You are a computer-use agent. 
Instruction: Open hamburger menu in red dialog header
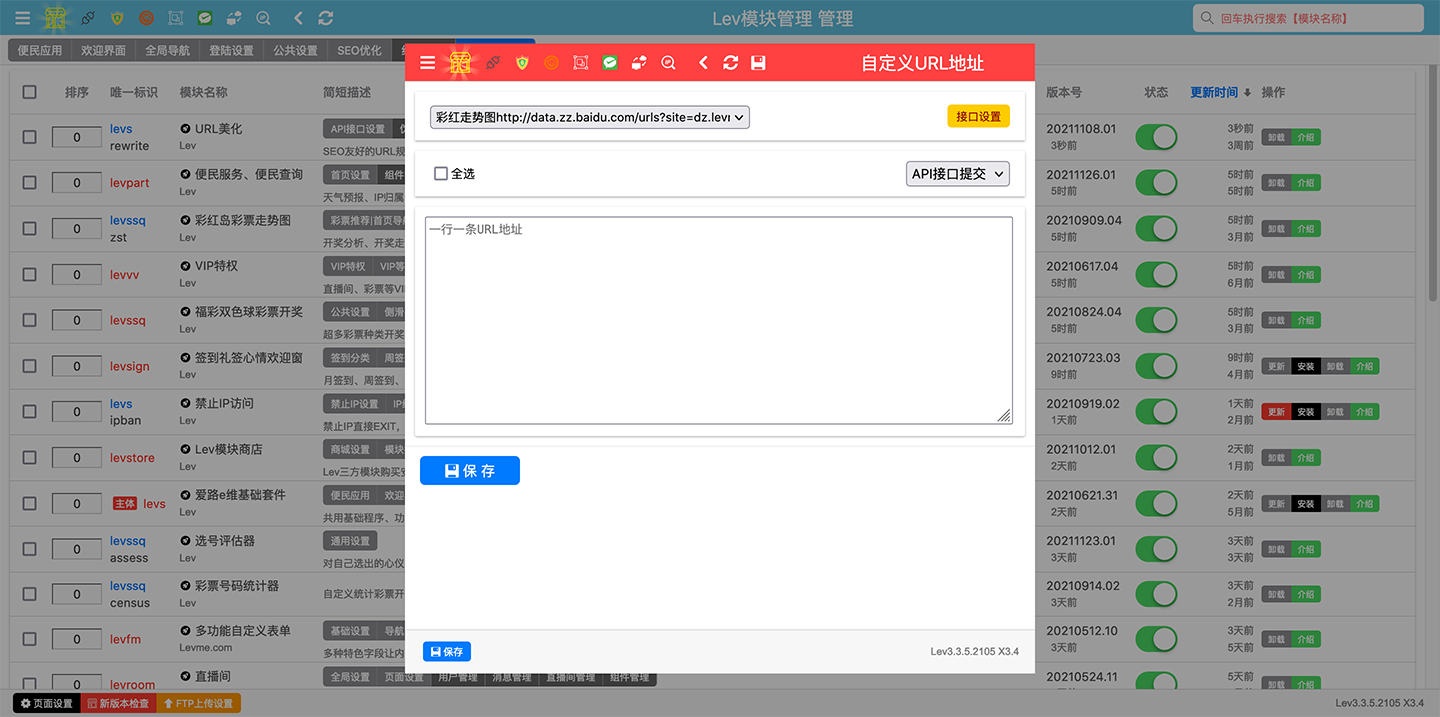(427, 63)
